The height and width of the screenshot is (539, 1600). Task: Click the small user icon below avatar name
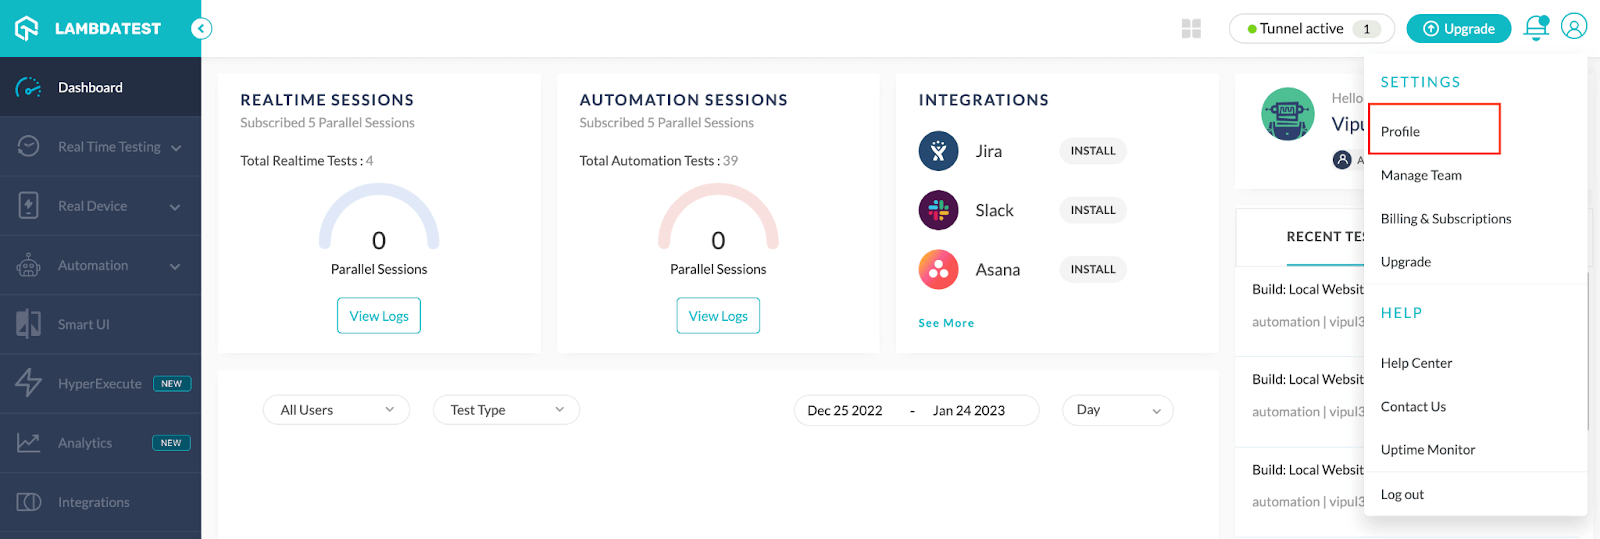[1342, 159]
